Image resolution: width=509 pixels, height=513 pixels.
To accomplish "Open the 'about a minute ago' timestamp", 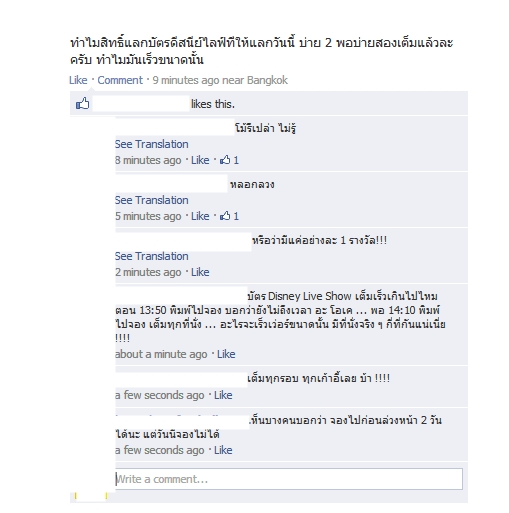I will tap(161, 354).
